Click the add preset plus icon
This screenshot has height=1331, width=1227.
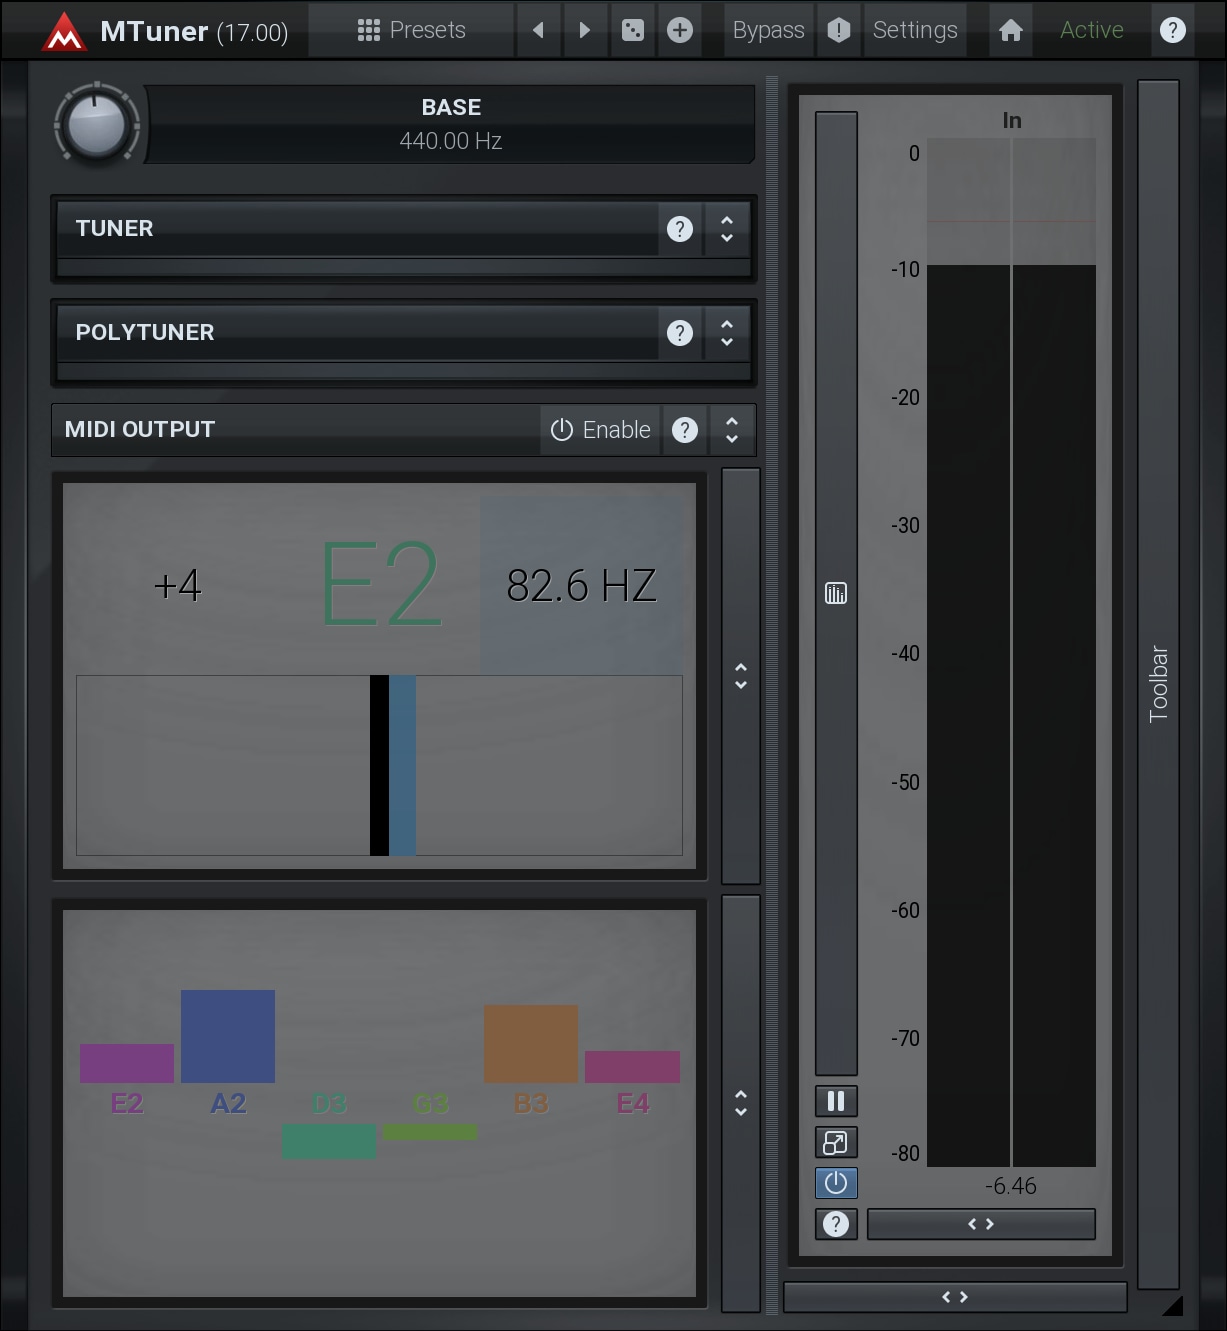[680, 30]
